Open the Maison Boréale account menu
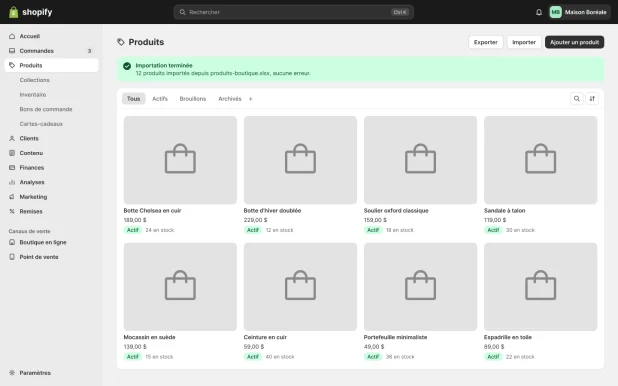The image size is (618, 386). pyautogui.click(x=579, y=12)
